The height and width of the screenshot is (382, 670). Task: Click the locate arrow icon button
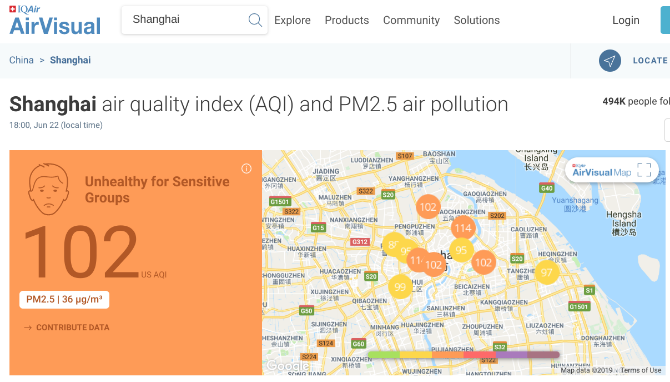pos(610,61)
